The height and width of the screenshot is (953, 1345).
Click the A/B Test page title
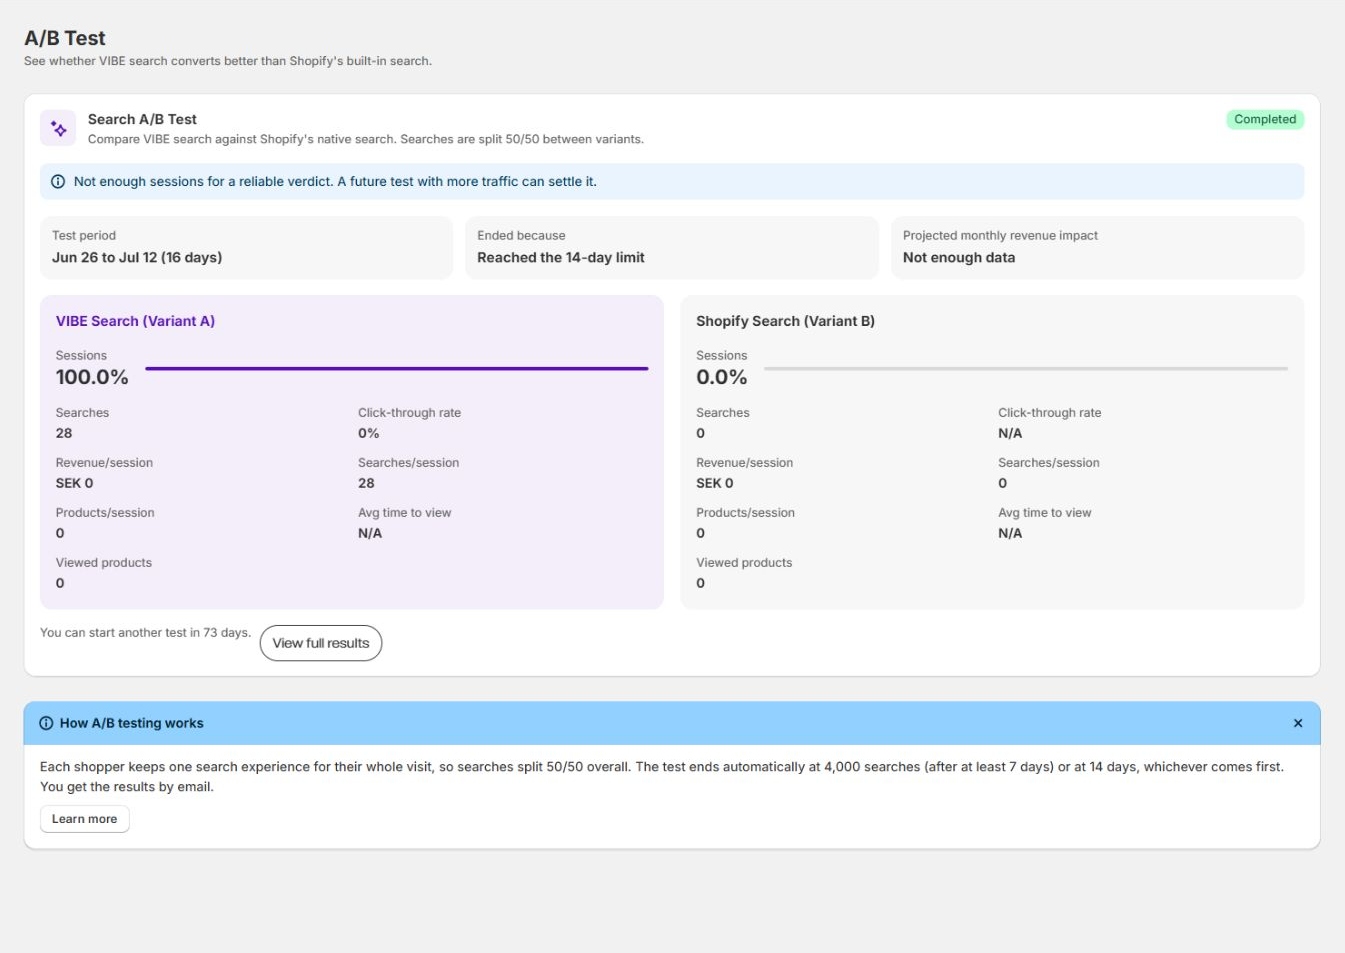[65, 38]
